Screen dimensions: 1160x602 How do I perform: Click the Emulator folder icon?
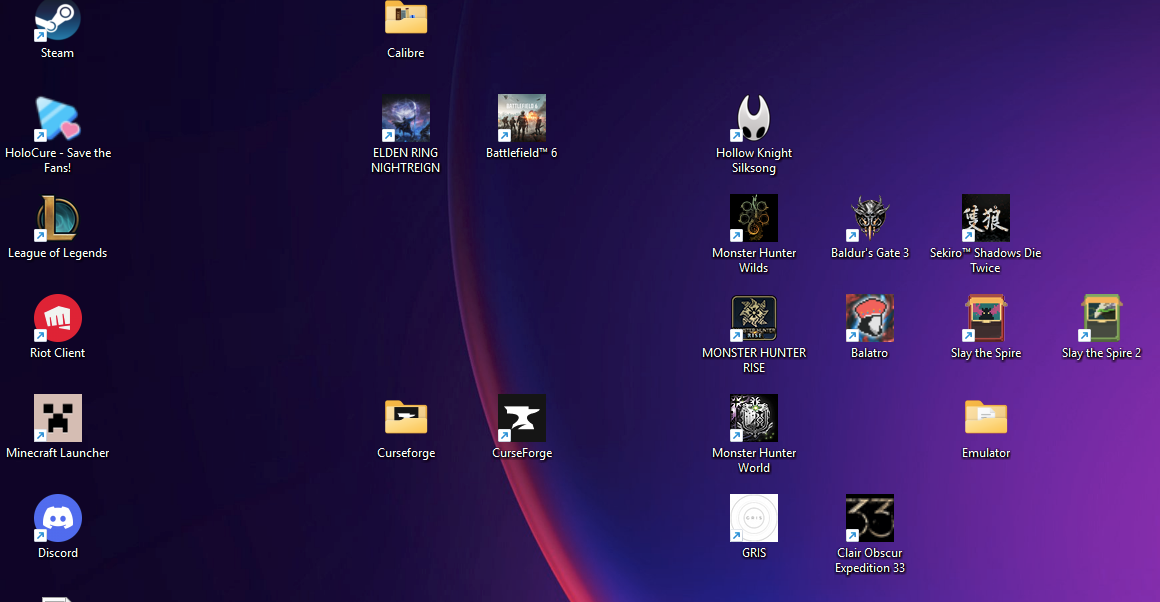(x=985, y=418)
